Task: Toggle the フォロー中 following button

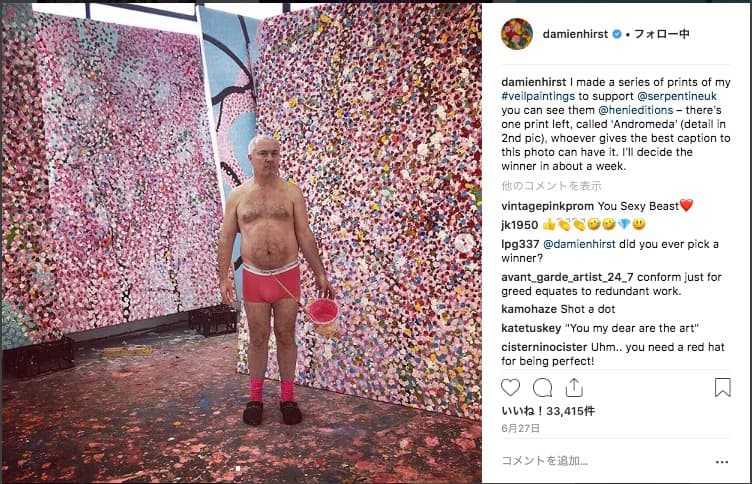Action: click(x=662, y=34)
